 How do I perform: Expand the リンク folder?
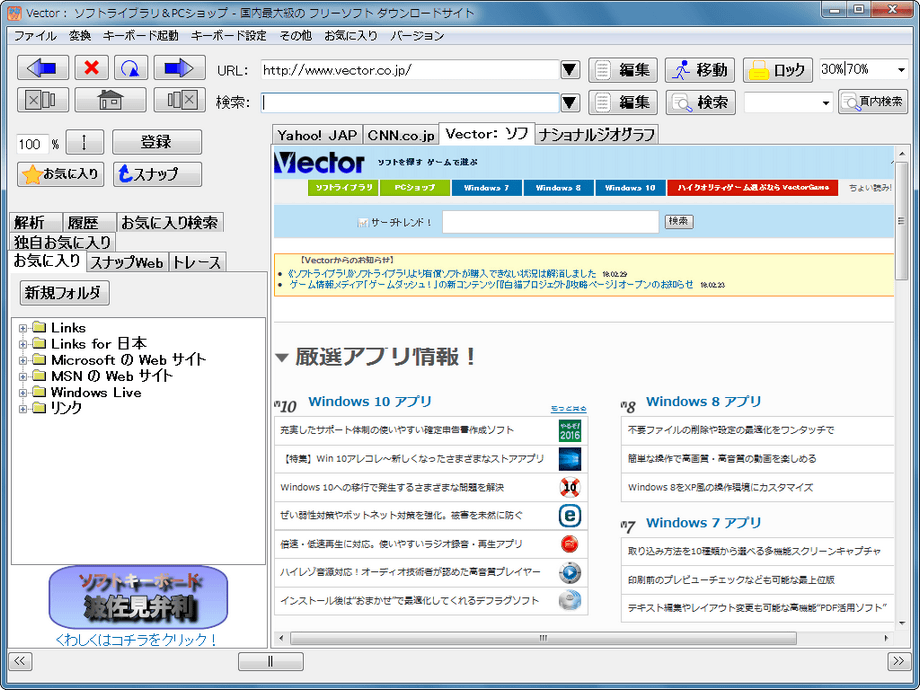click(x=23, y=408)
